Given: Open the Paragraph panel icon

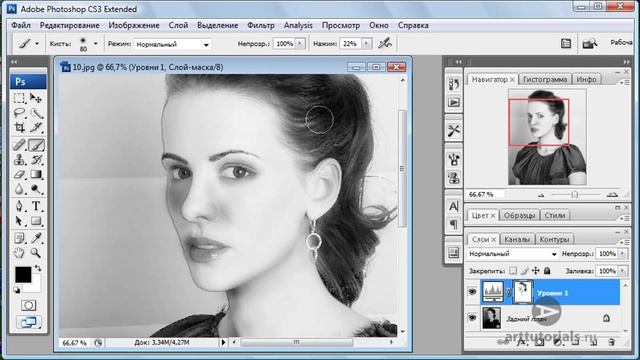Looking at the screenshot, I should 453,224.
